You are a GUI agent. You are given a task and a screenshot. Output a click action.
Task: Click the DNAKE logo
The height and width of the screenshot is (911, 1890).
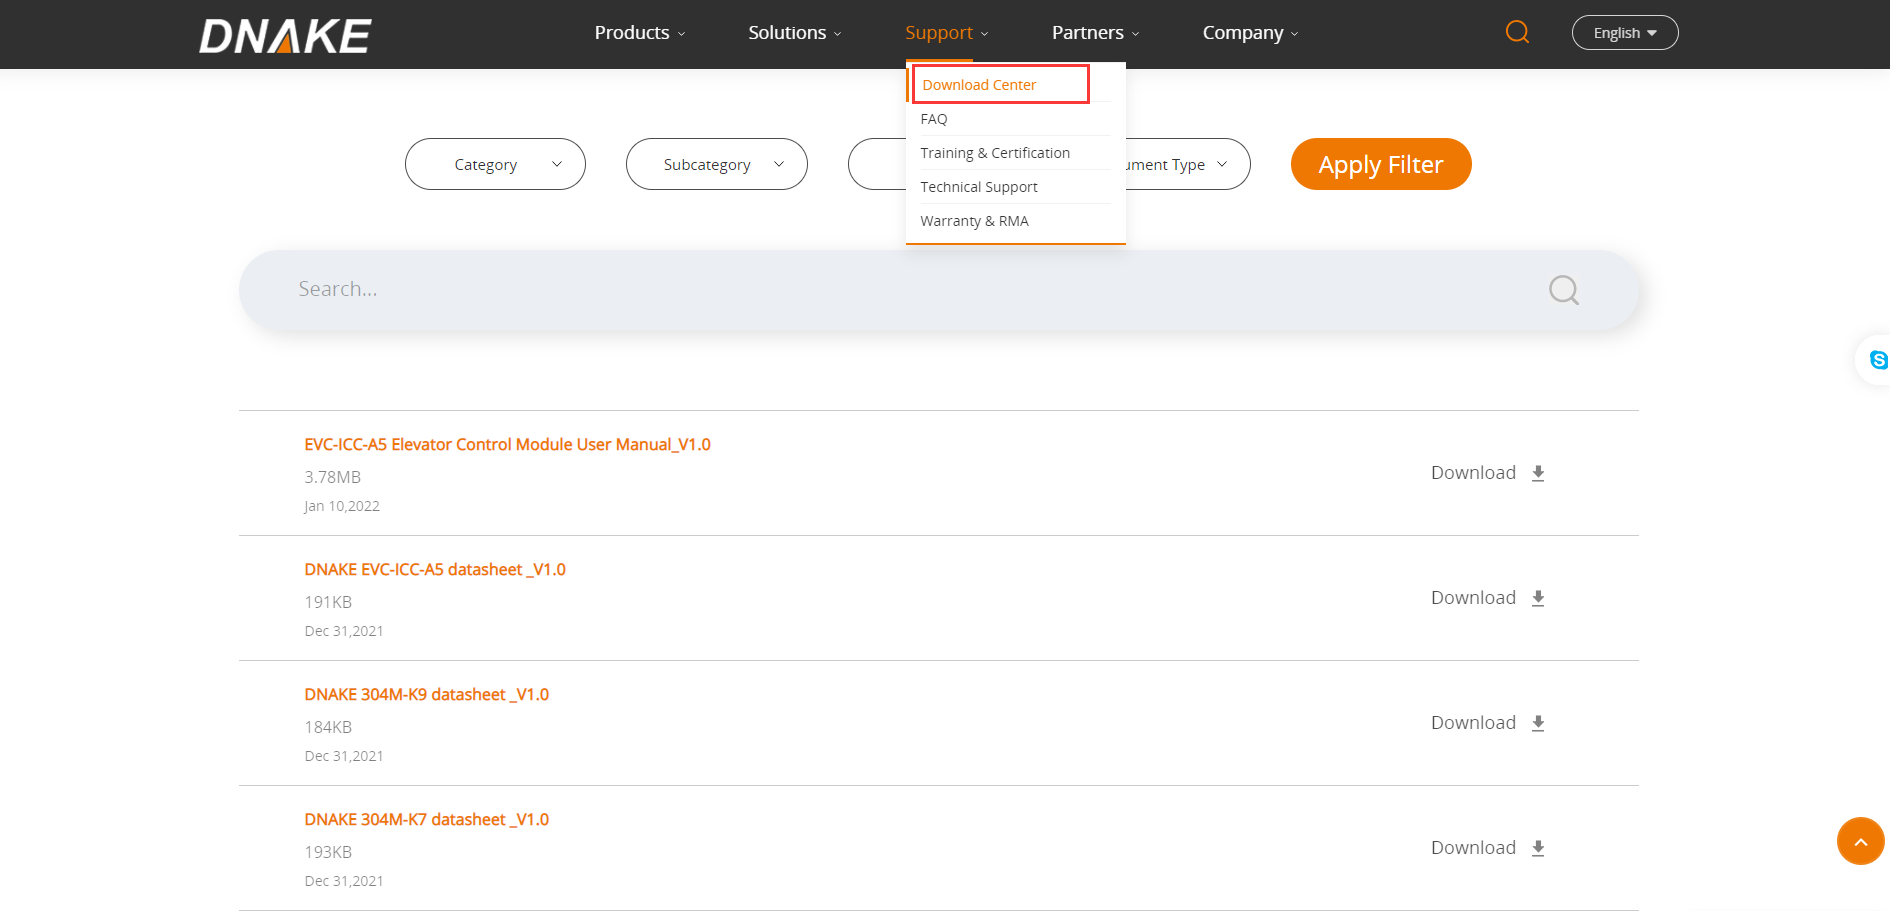285,36
